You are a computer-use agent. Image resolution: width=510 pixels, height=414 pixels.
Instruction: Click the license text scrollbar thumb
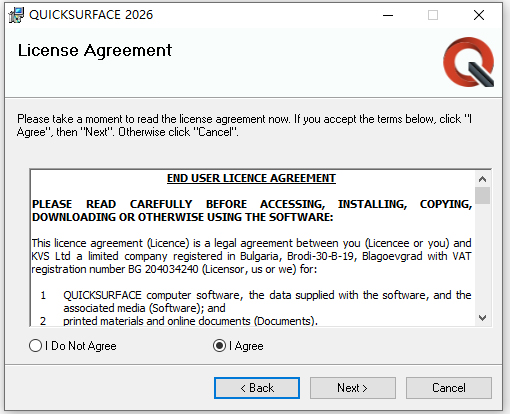482,195
